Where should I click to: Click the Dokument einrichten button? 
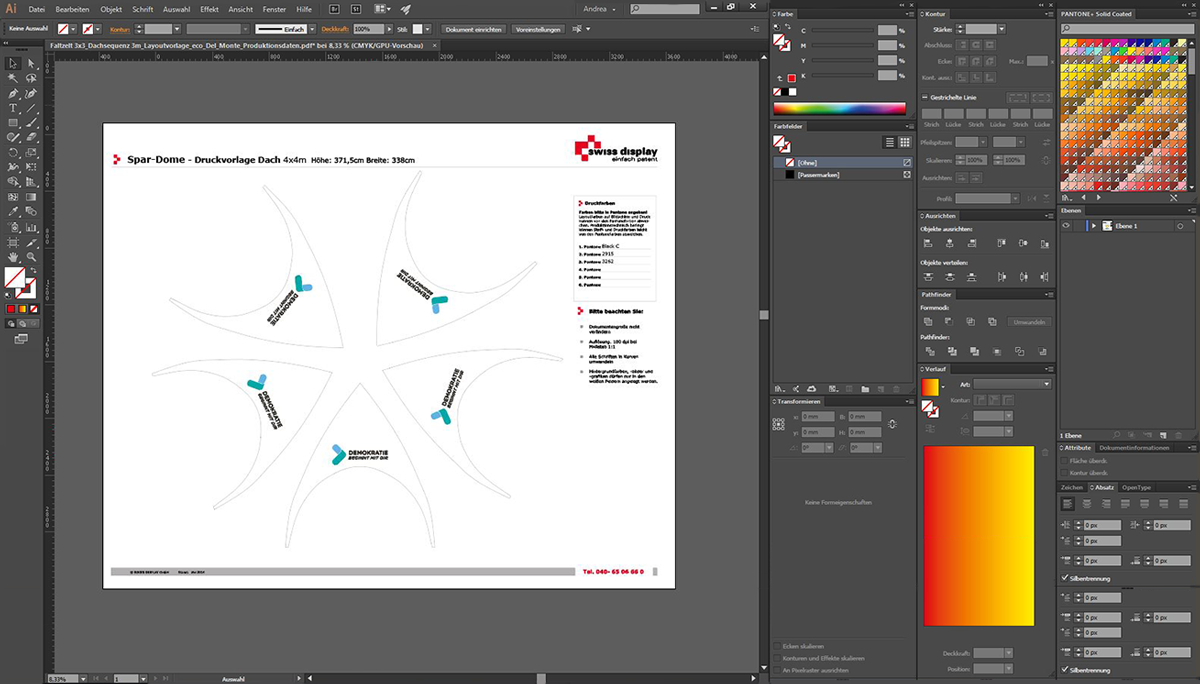click(x=474, y=30)
